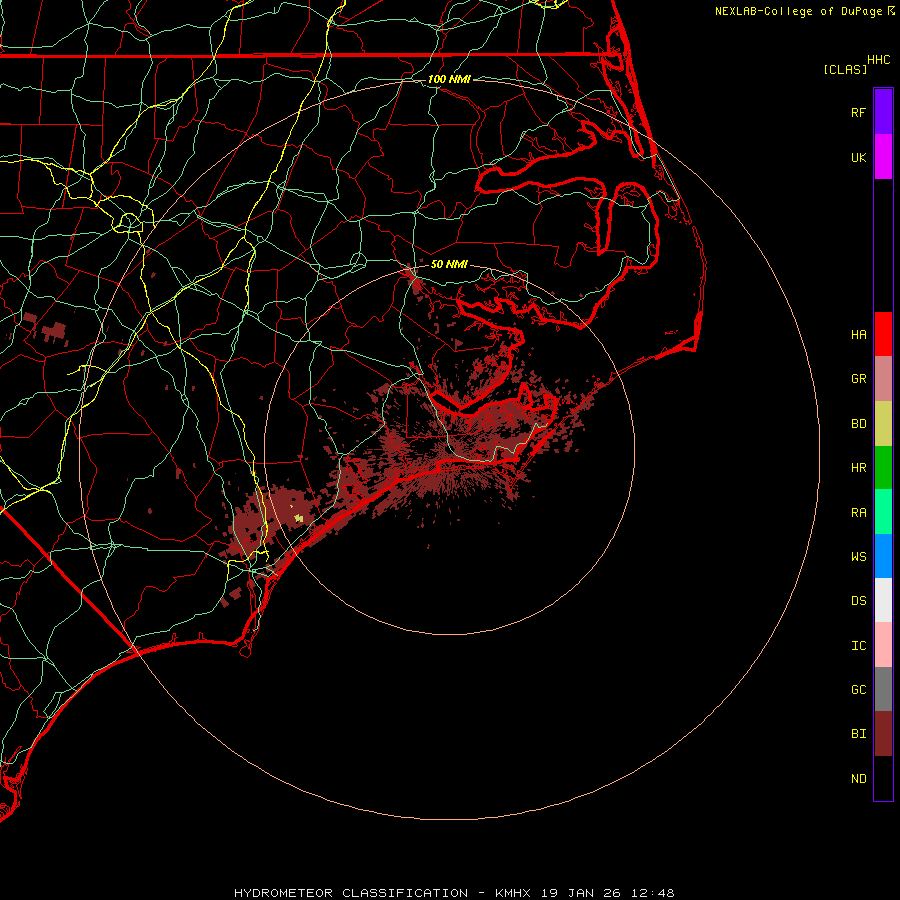The width and height of the screenshot is (900, 900).
Task: Click the HR green legend swatch
Action: coord(883,467)
